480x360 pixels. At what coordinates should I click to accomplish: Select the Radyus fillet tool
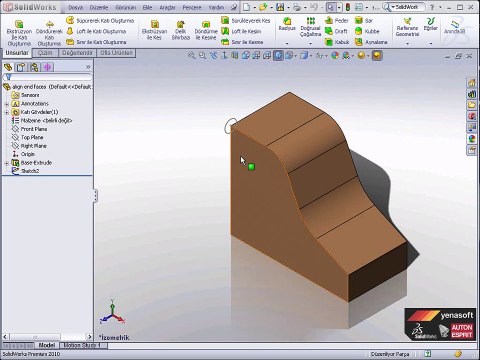coord(287,24)
